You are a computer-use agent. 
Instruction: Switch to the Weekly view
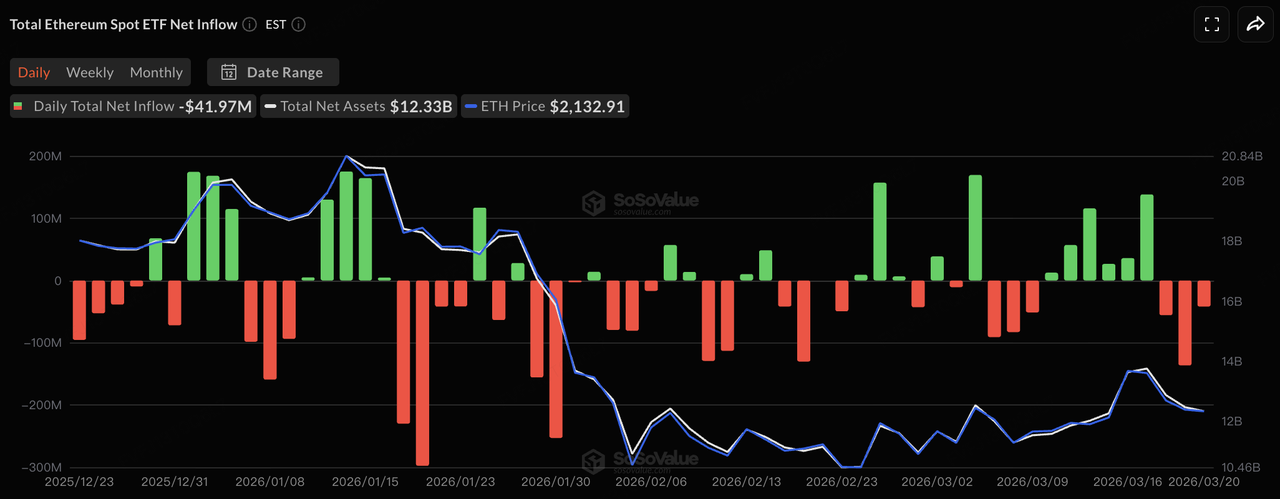coord(90,72)
